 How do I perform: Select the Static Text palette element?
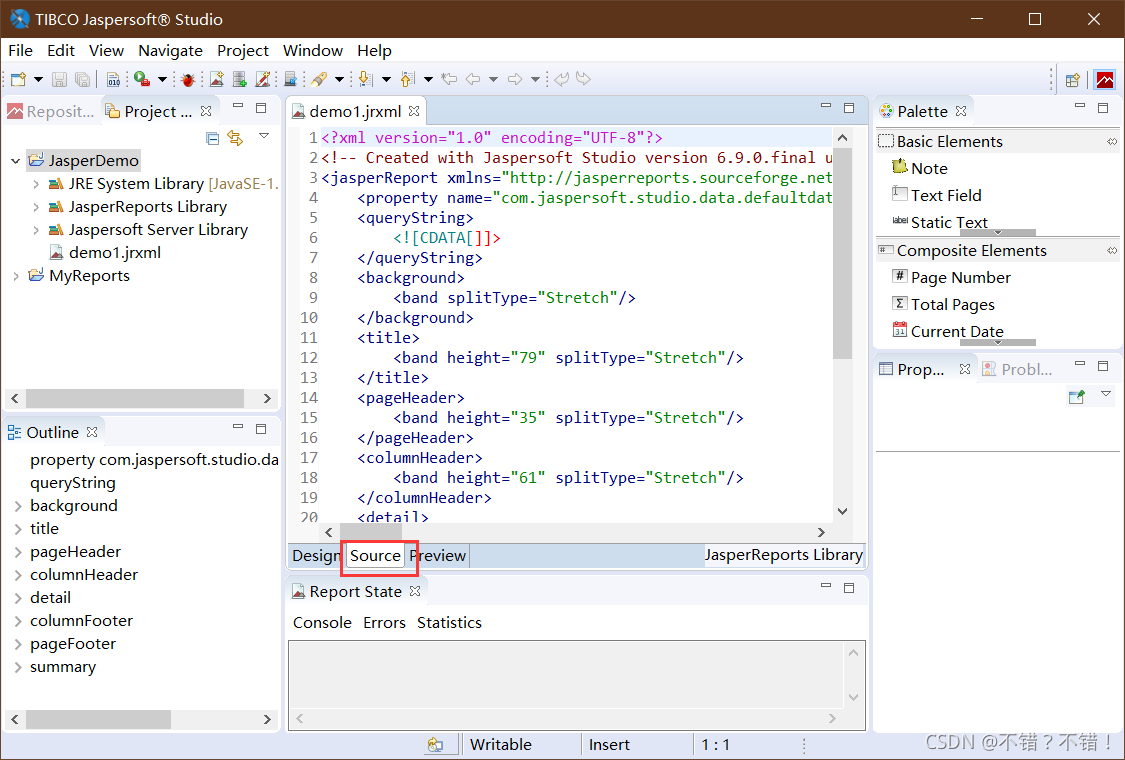[940, 222]
